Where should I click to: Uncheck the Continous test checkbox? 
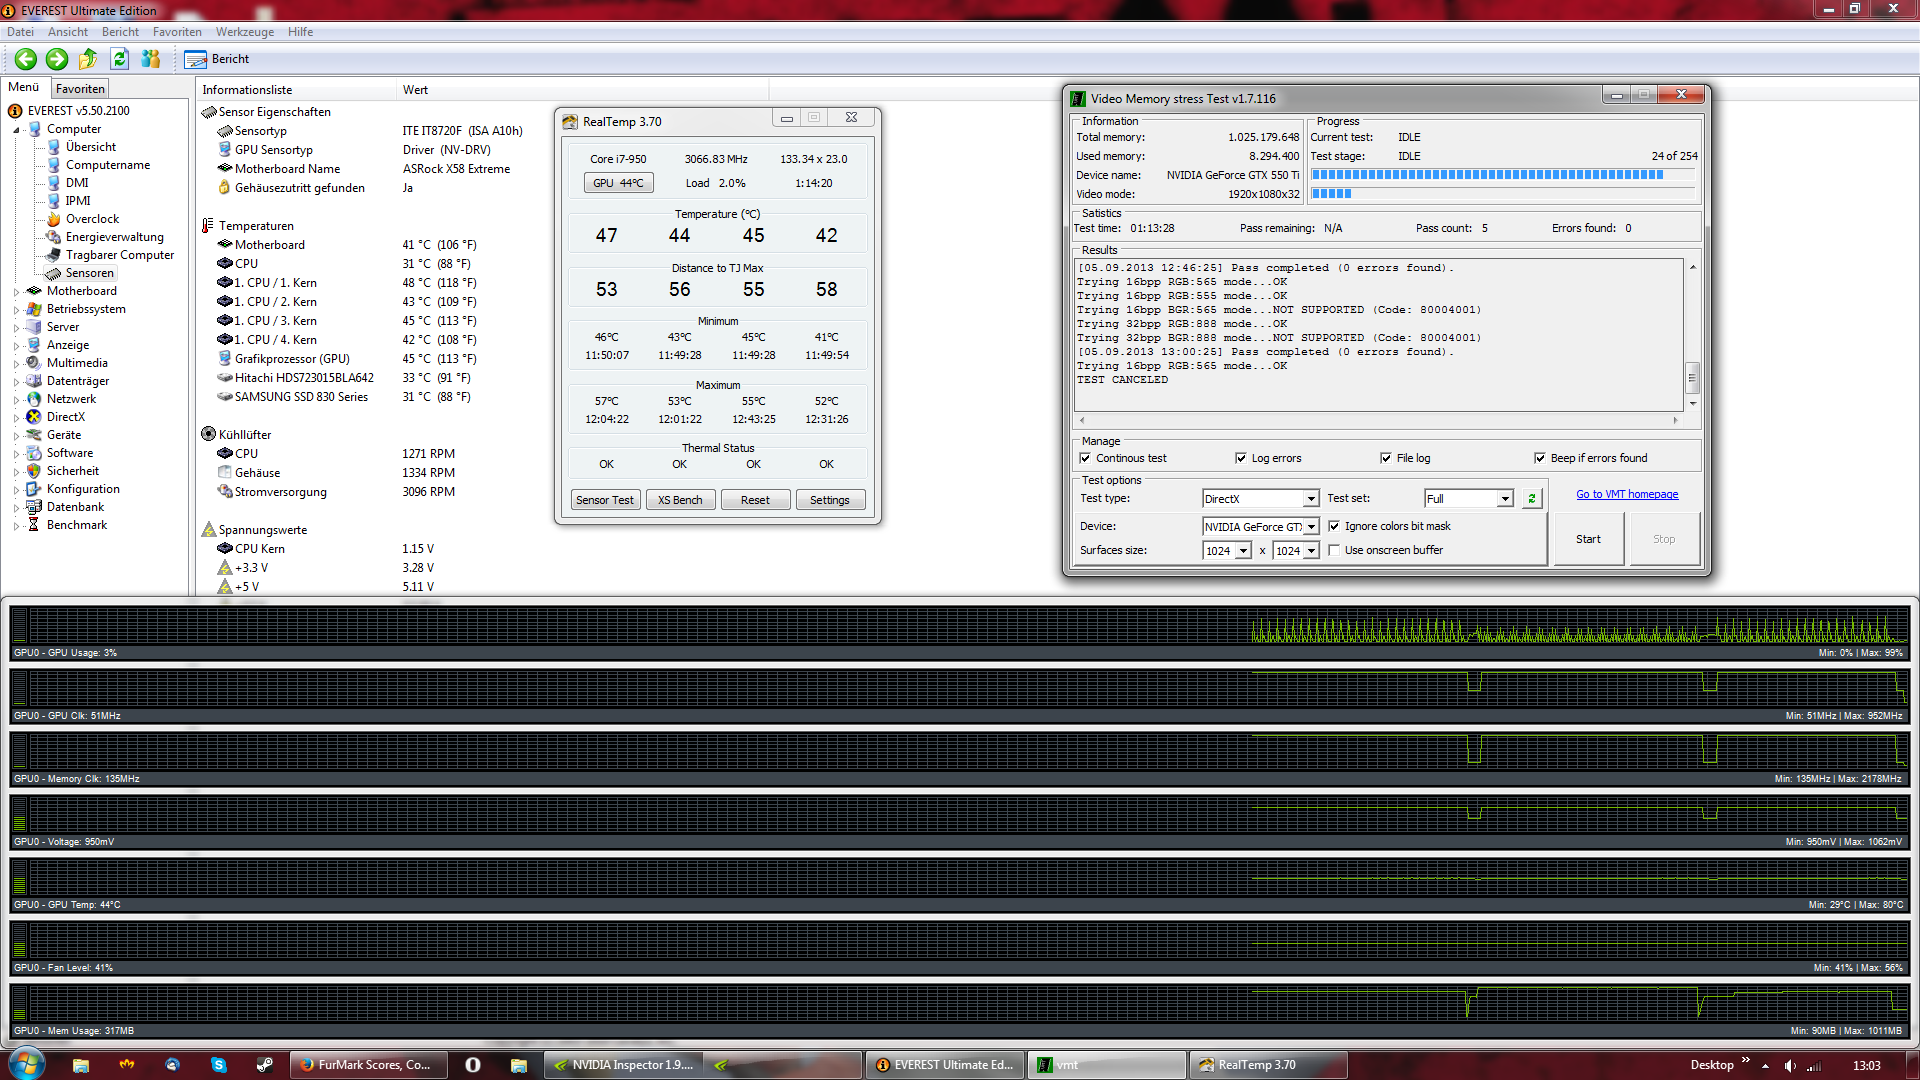1085,458
